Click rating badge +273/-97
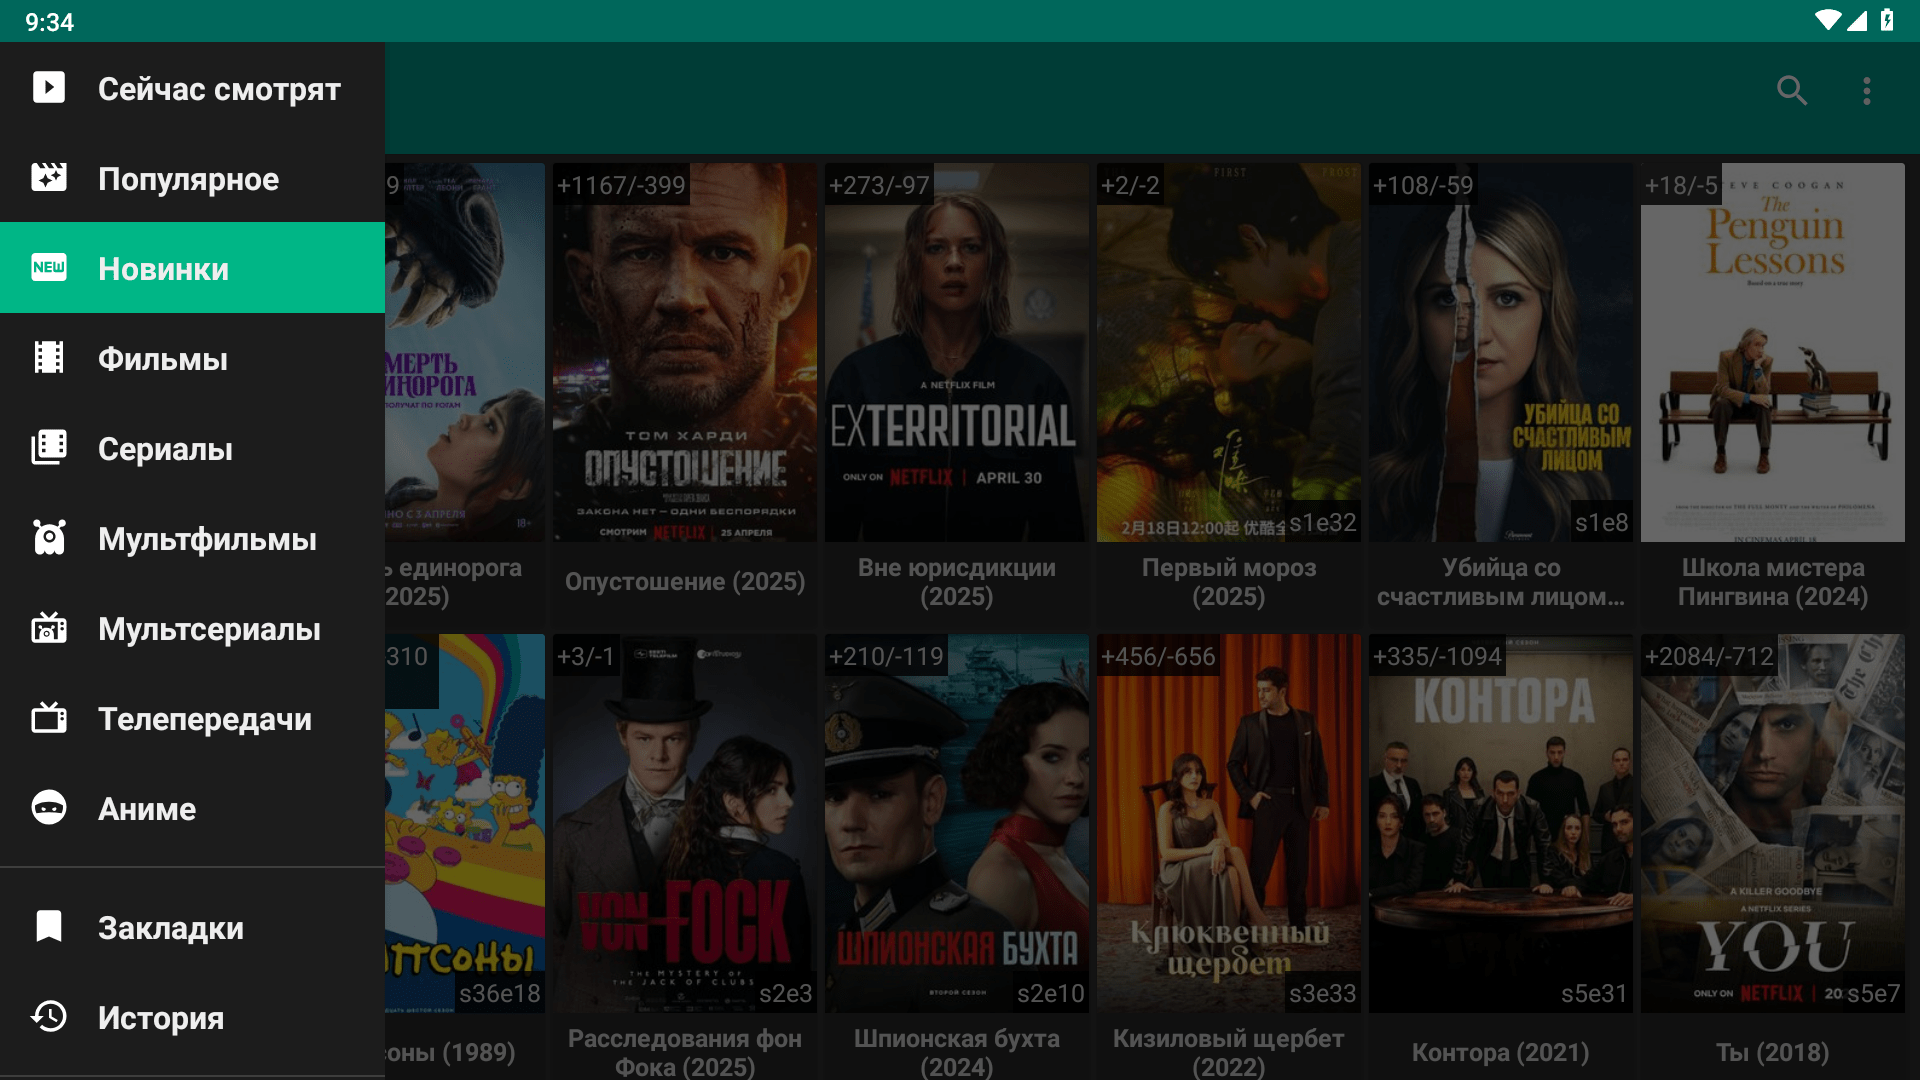This screenshot has width=1920, height=1080. [879, 185]
